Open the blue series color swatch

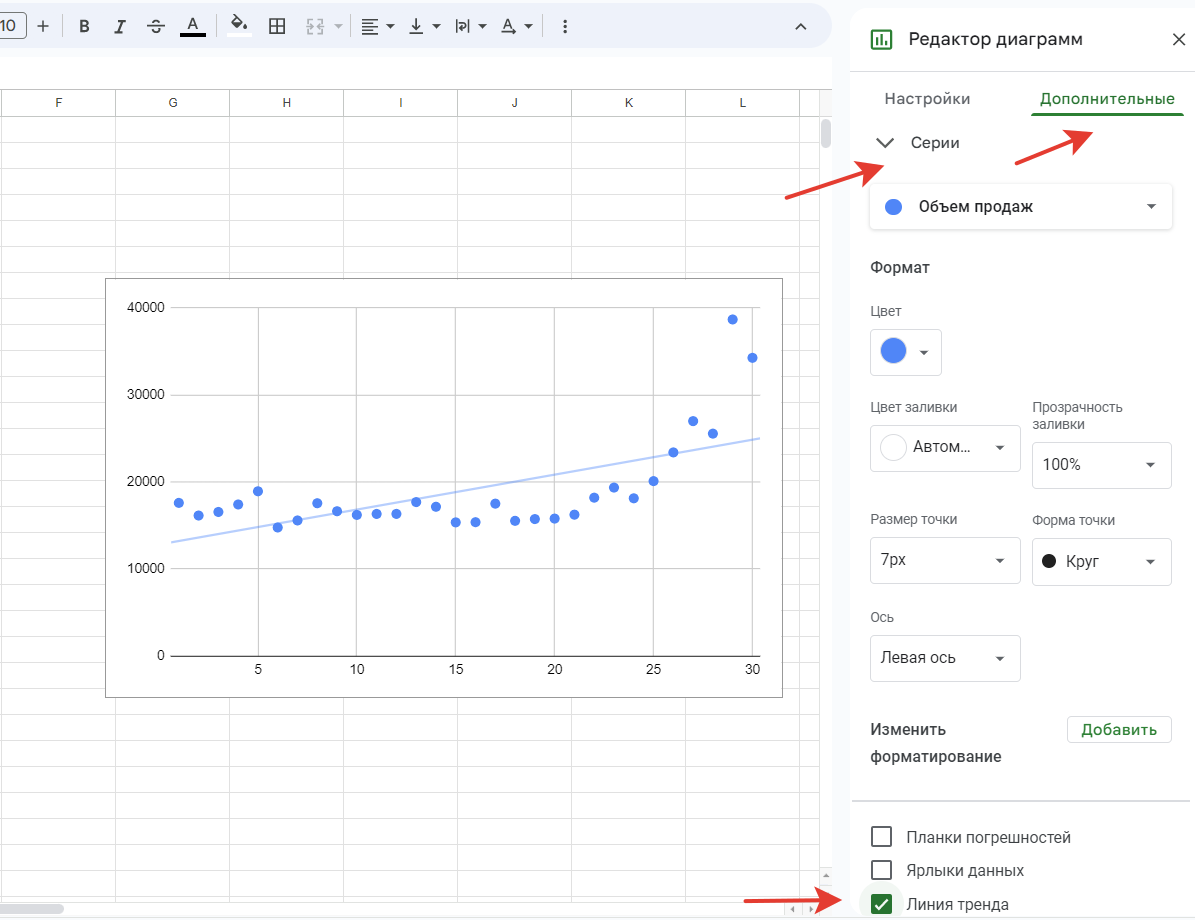point(905,352)
